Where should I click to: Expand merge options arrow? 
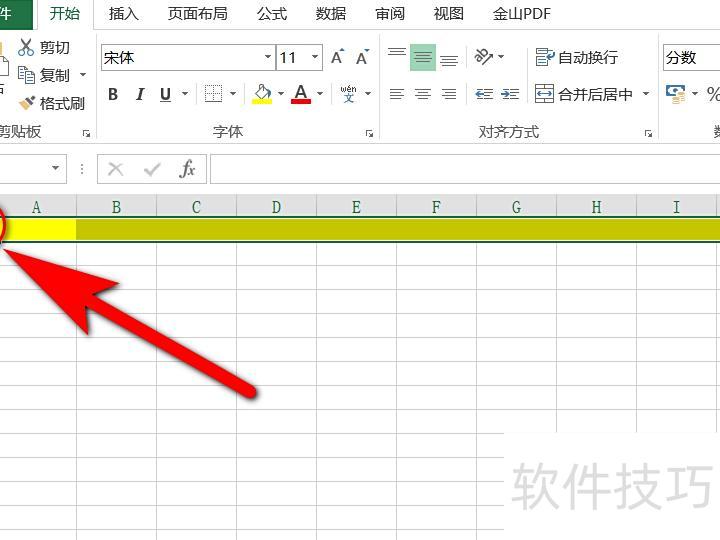(x=646, y=94)
